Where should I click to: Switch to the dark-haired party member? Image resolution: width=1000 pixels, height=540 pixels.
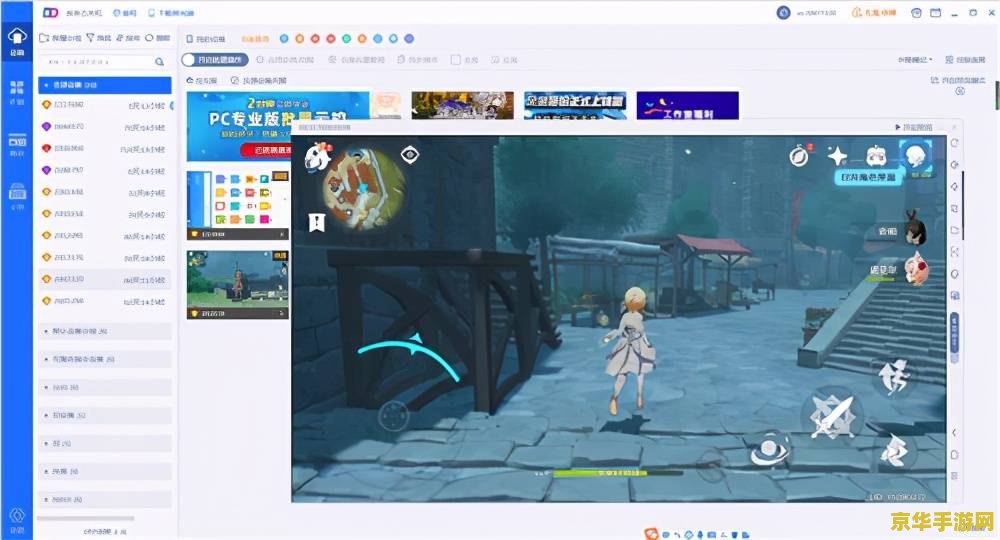pos(915,229)
